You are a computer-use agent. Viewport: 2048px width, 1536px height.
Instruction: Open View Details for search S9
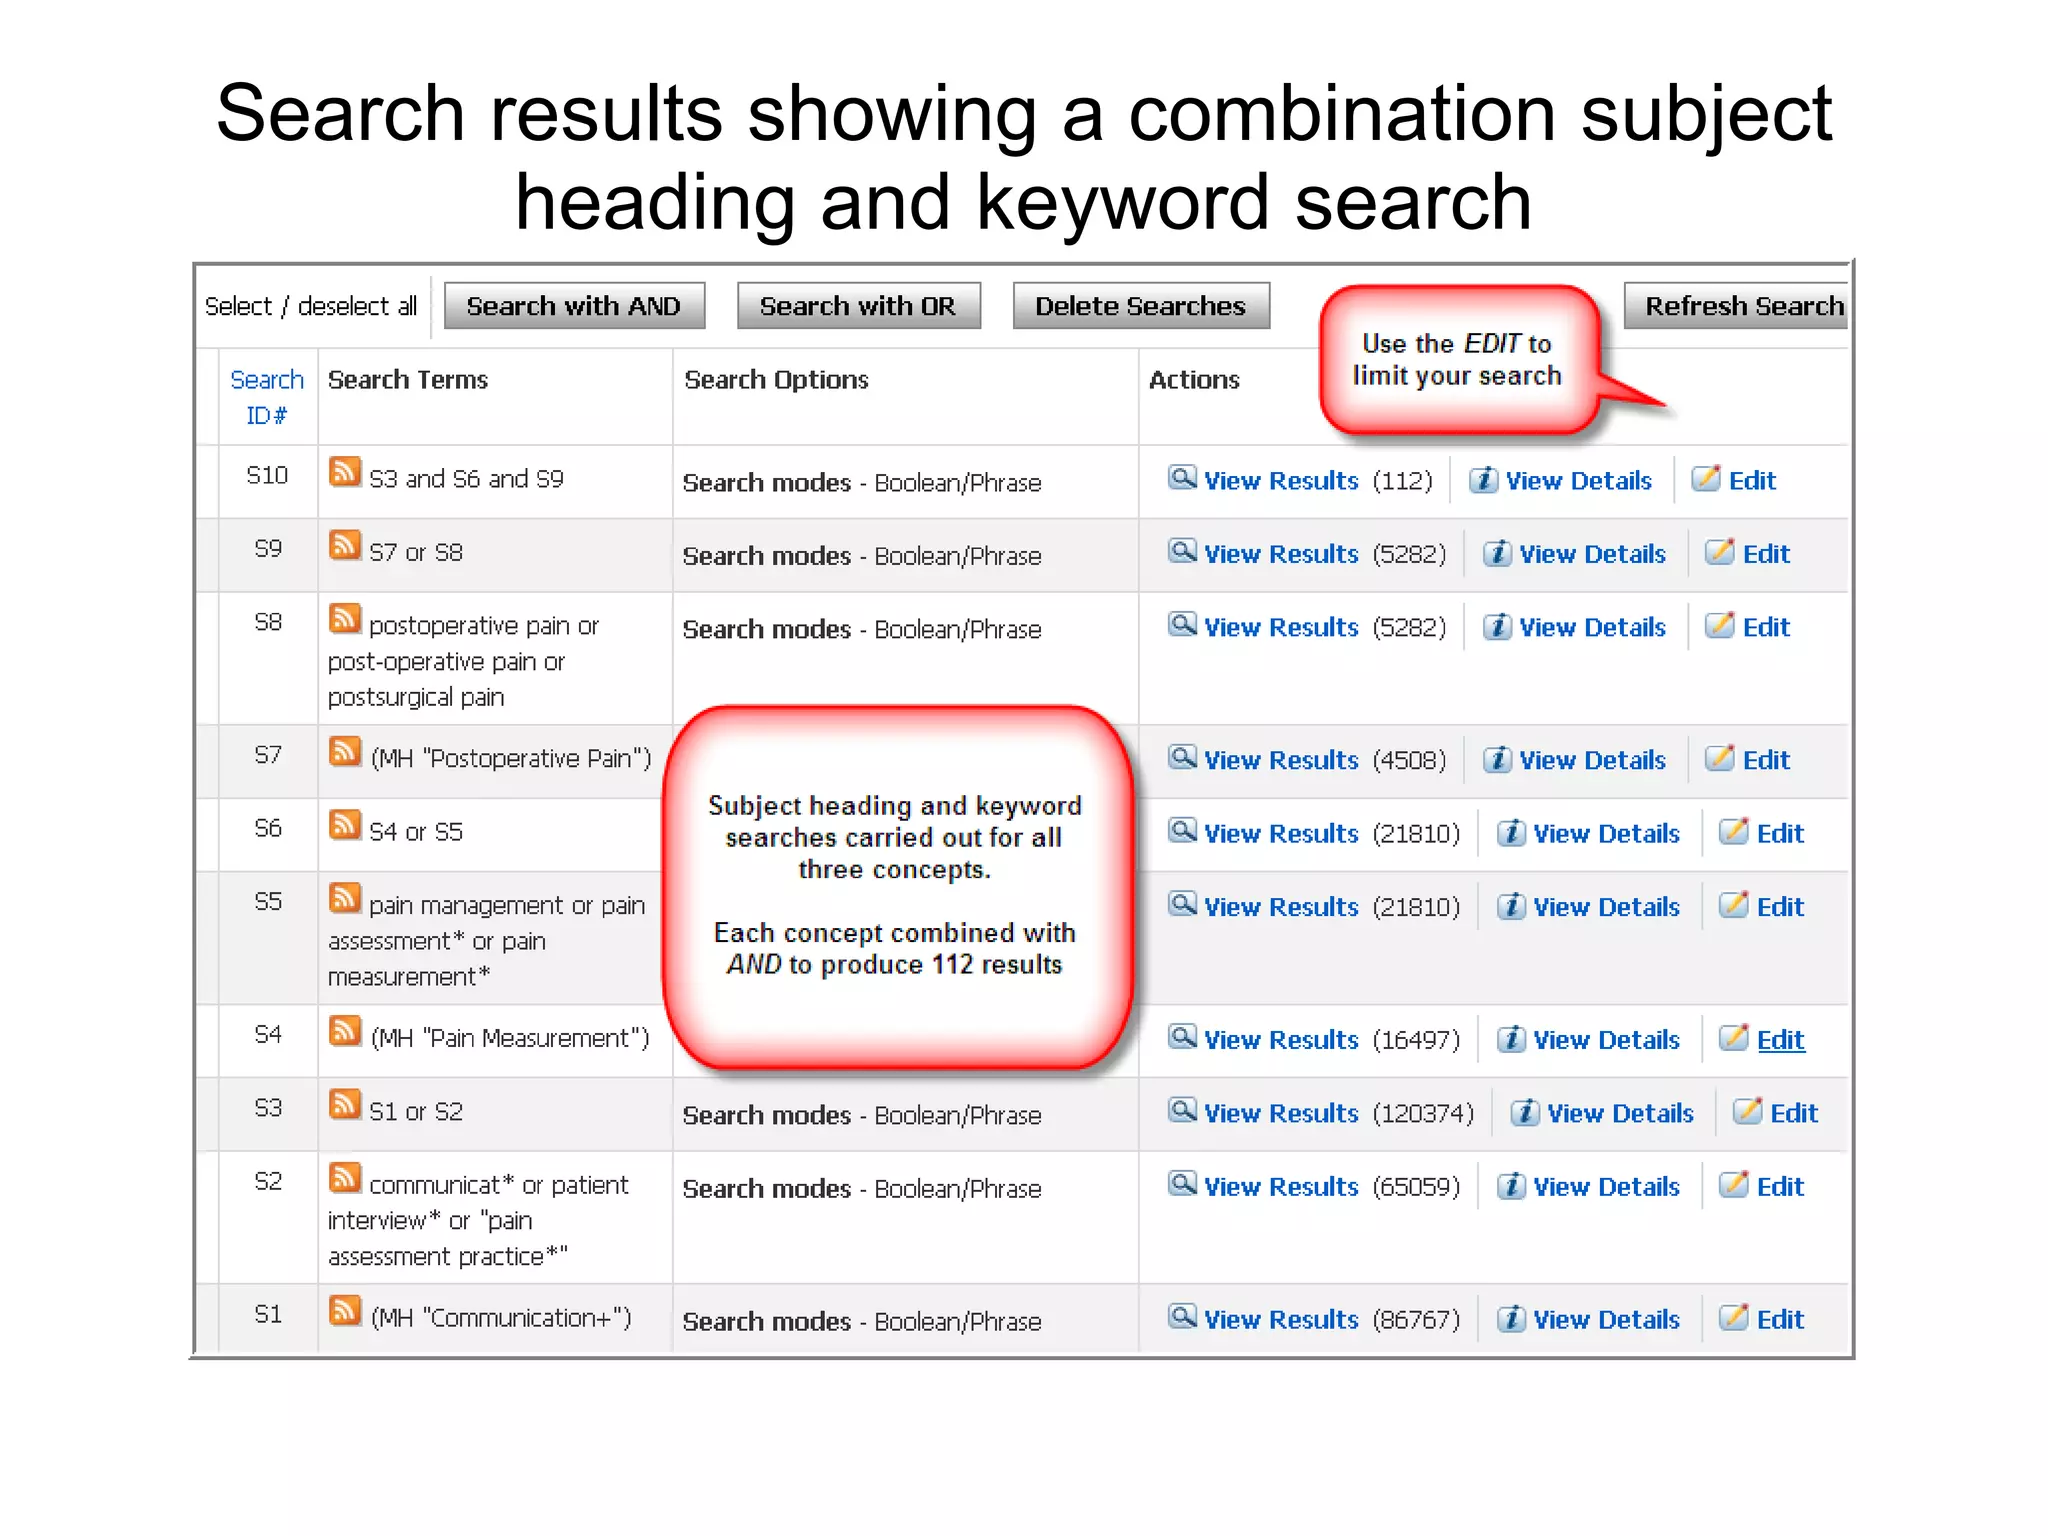(1592, 554)
